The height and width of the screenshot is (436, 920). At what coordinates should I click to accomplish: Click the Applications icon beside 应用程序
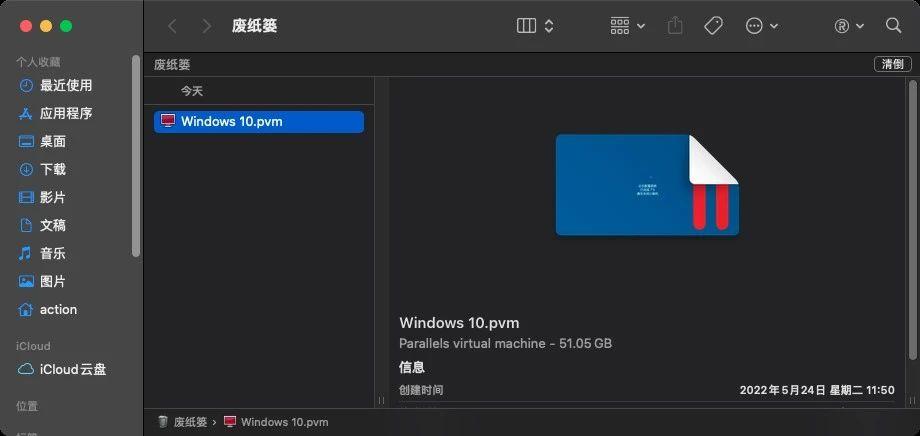26,113
